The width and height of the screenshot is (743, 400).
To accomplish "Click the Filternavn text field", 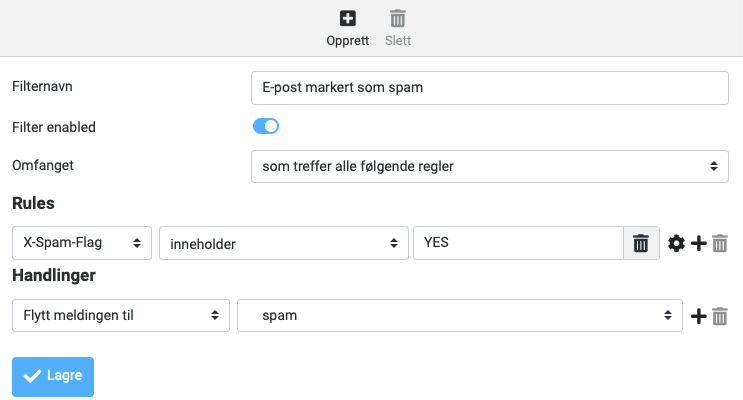I will click(489, 88).
